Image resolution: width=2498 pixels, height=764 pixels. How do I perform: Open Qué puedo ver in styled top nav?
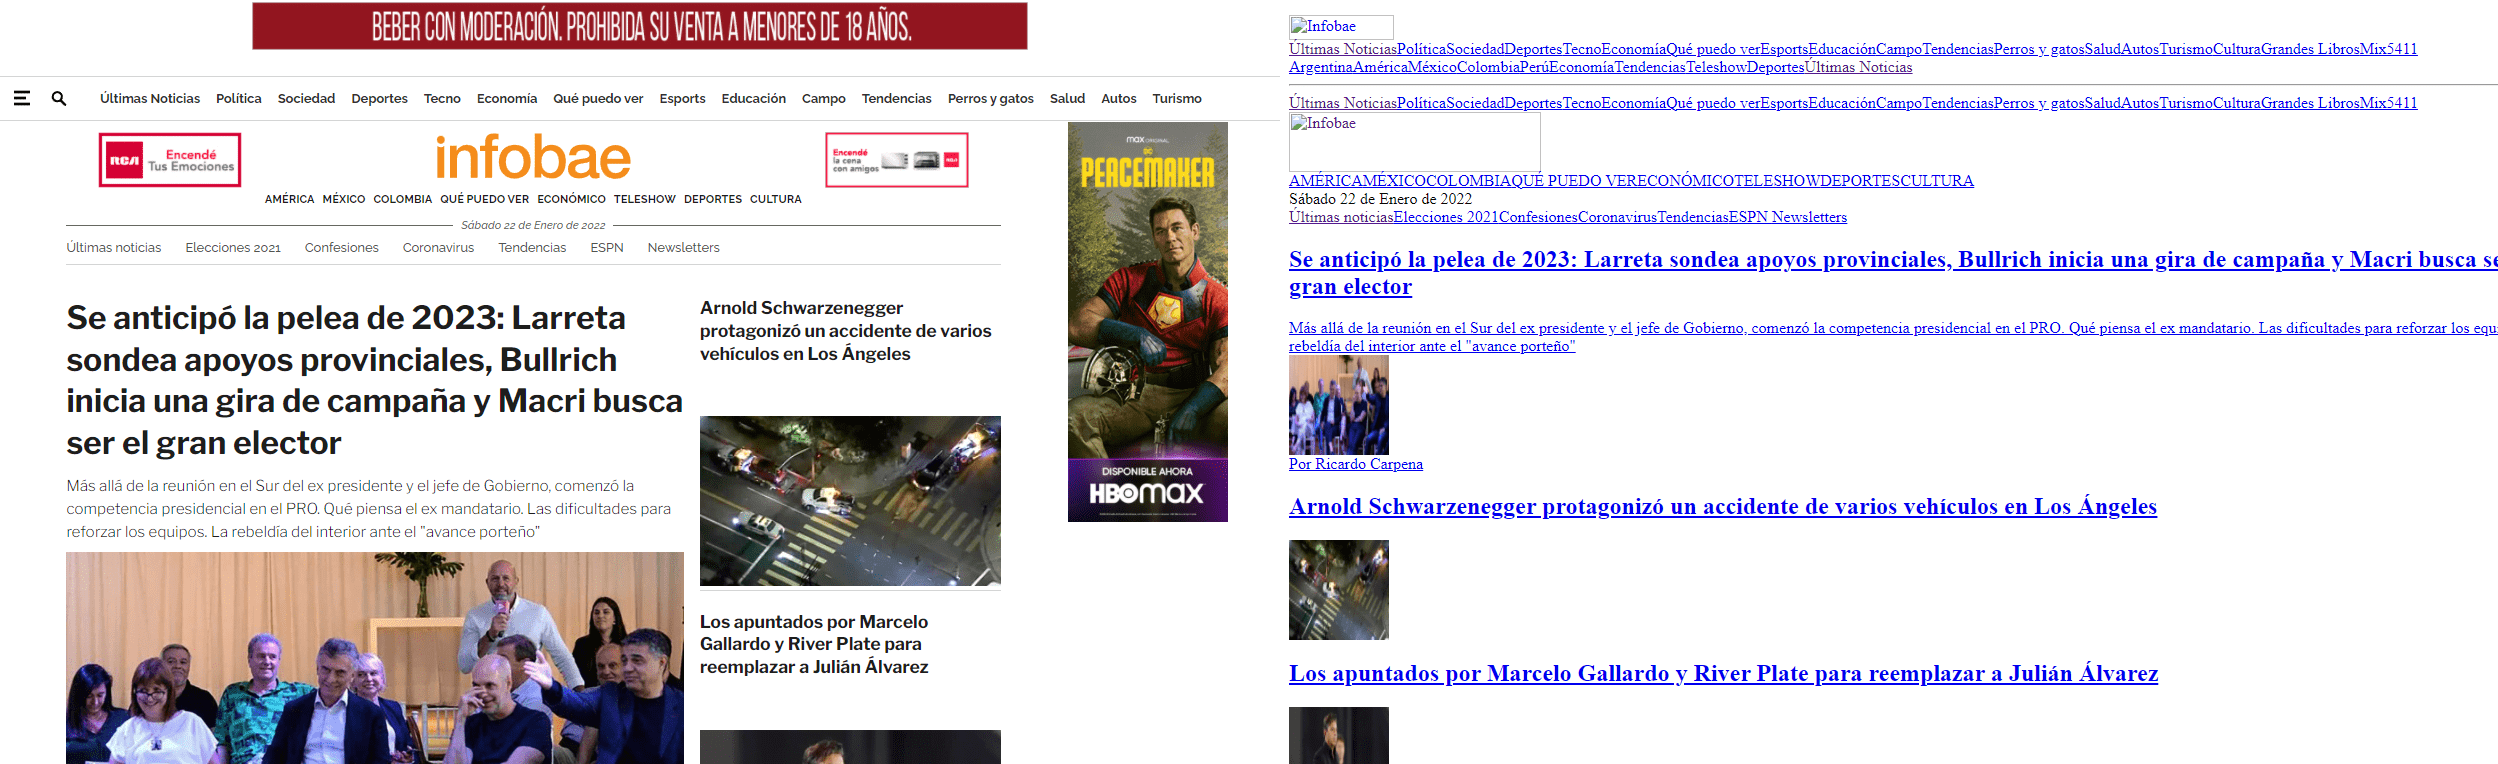tap(598, 98)
